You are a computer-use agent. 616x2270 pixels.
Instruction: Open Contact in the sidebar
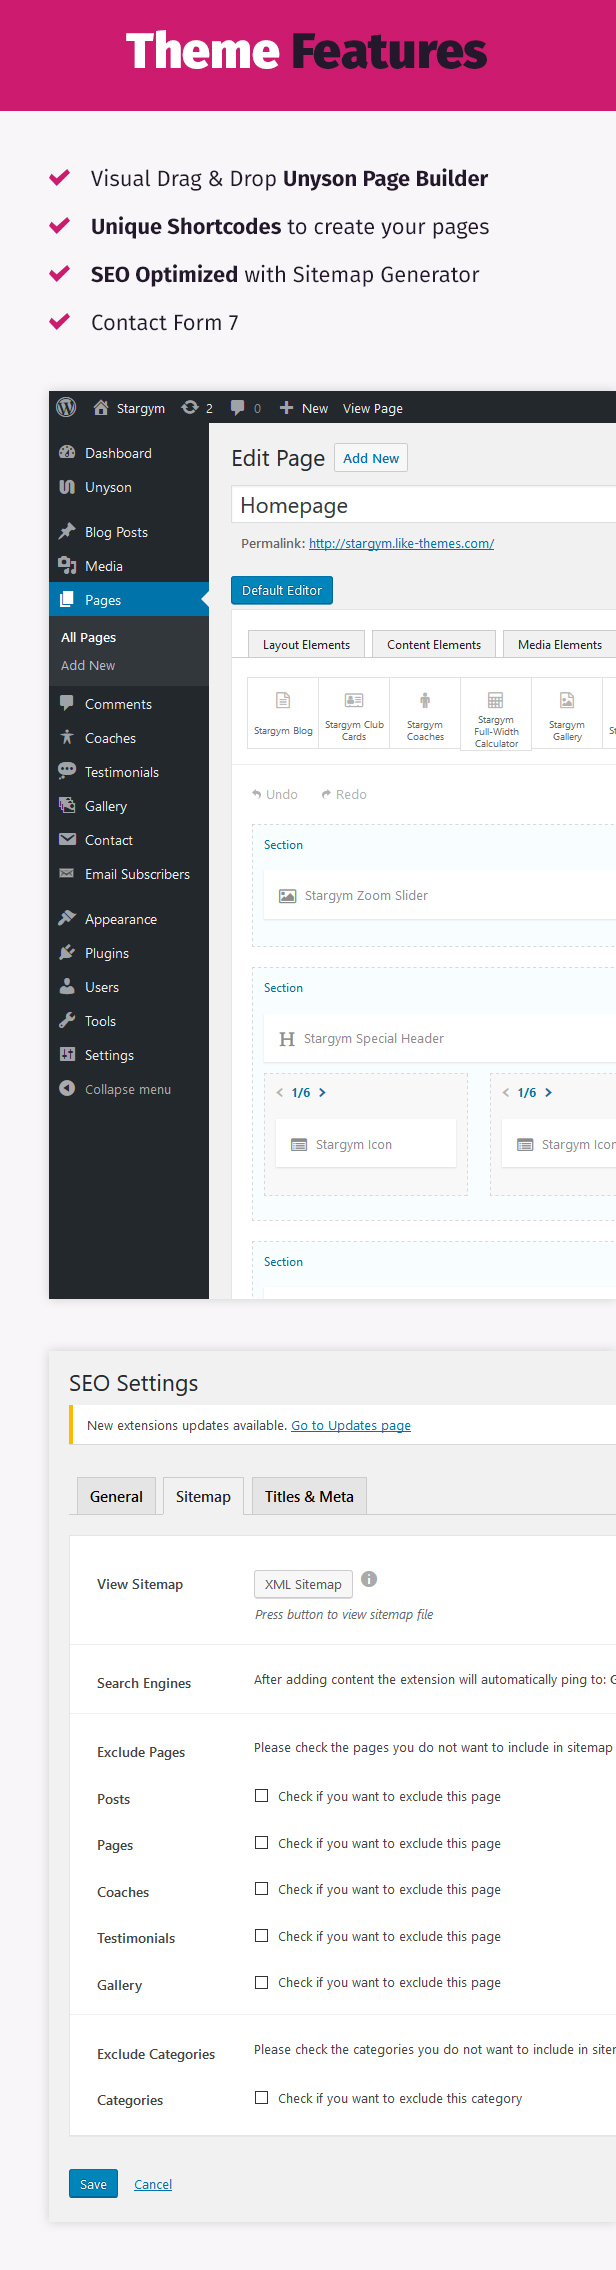click(129, 840)
